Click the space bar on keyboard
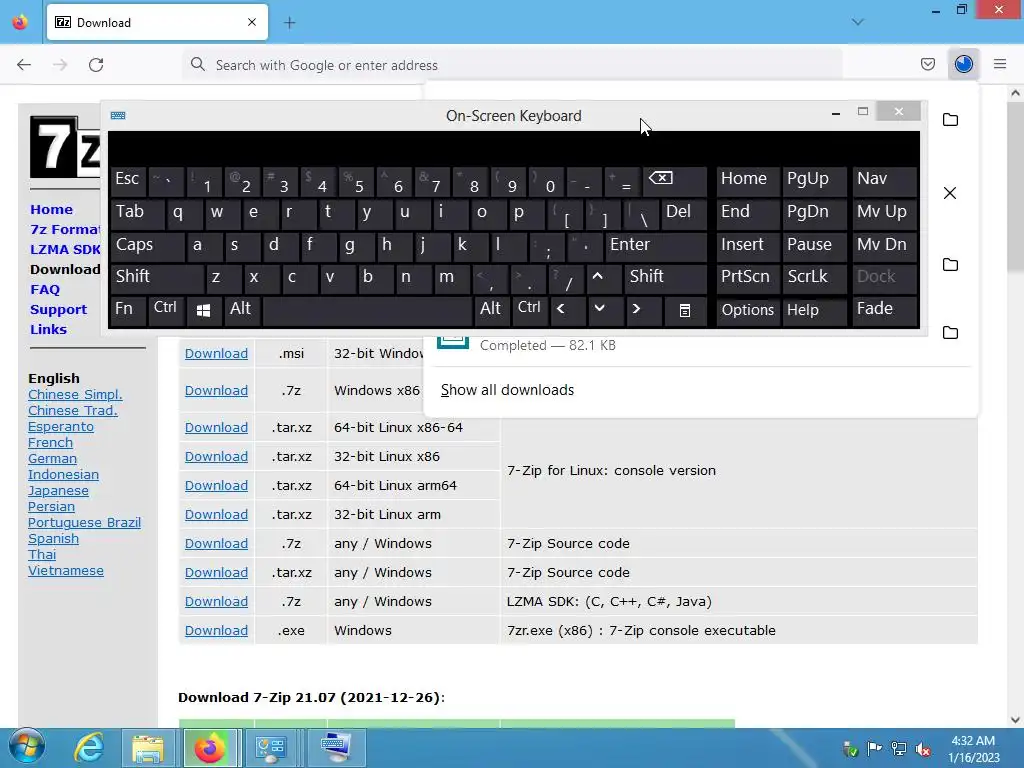This screenshot has height=768, width=1024. [x=368, y=310]
